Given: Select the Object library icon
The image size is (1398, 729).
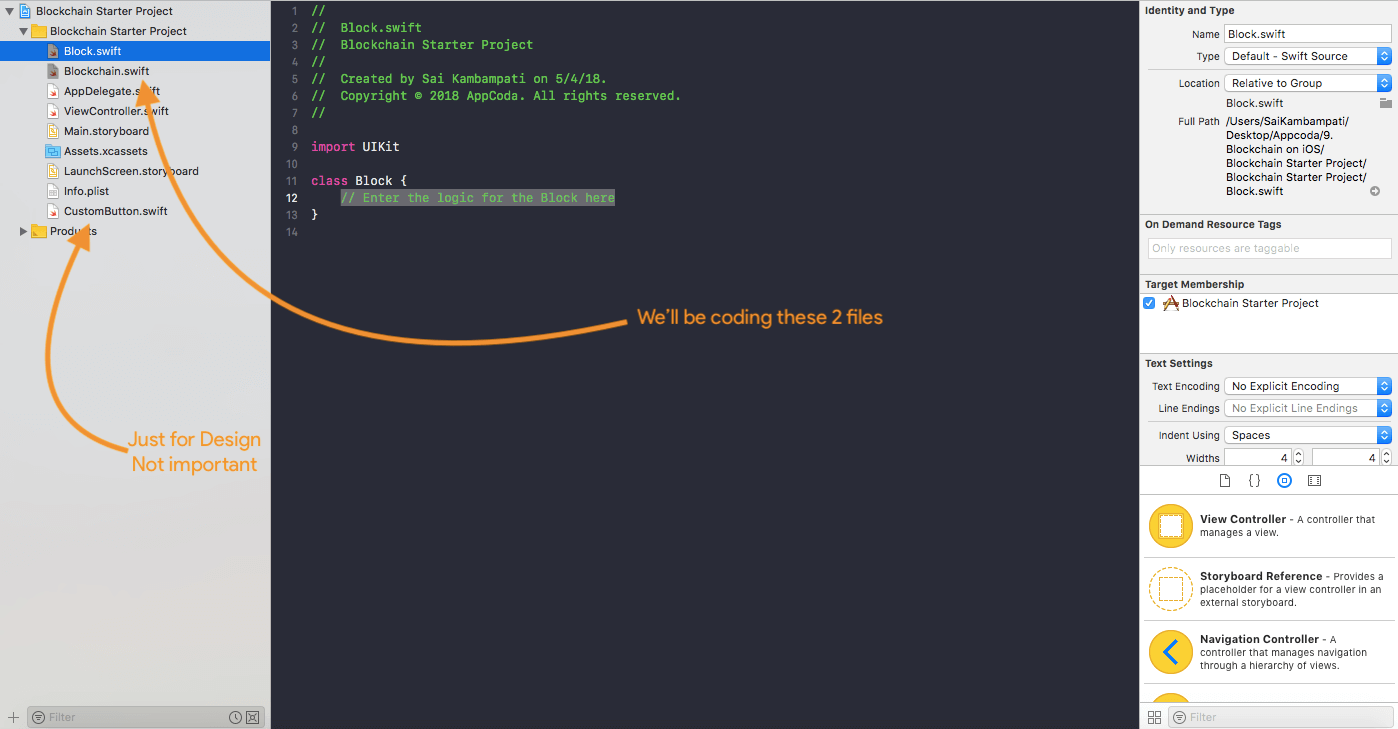Looking at the screenshot, I should pyautogui.click(x=1284, y=481).
